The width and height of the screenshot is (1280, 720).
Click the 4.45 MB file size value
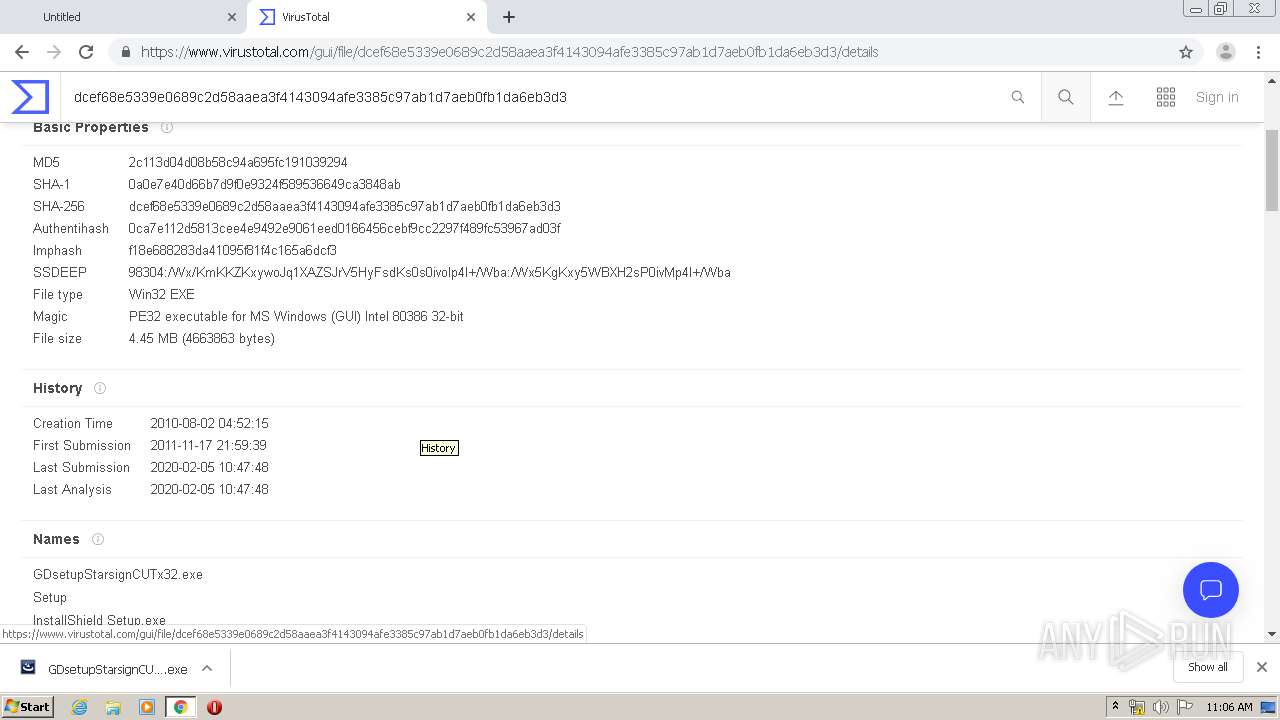click(x=201, y=338)
